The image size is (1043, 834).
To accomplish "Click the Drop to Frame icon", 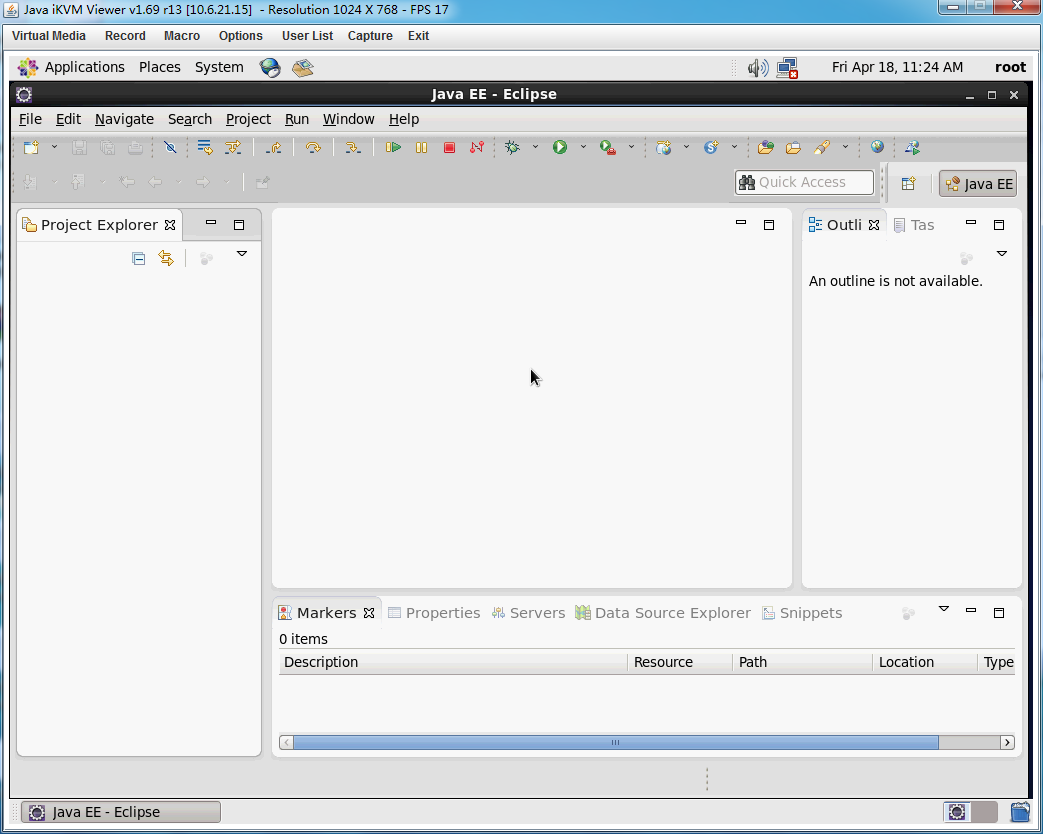I will point(205,148).
